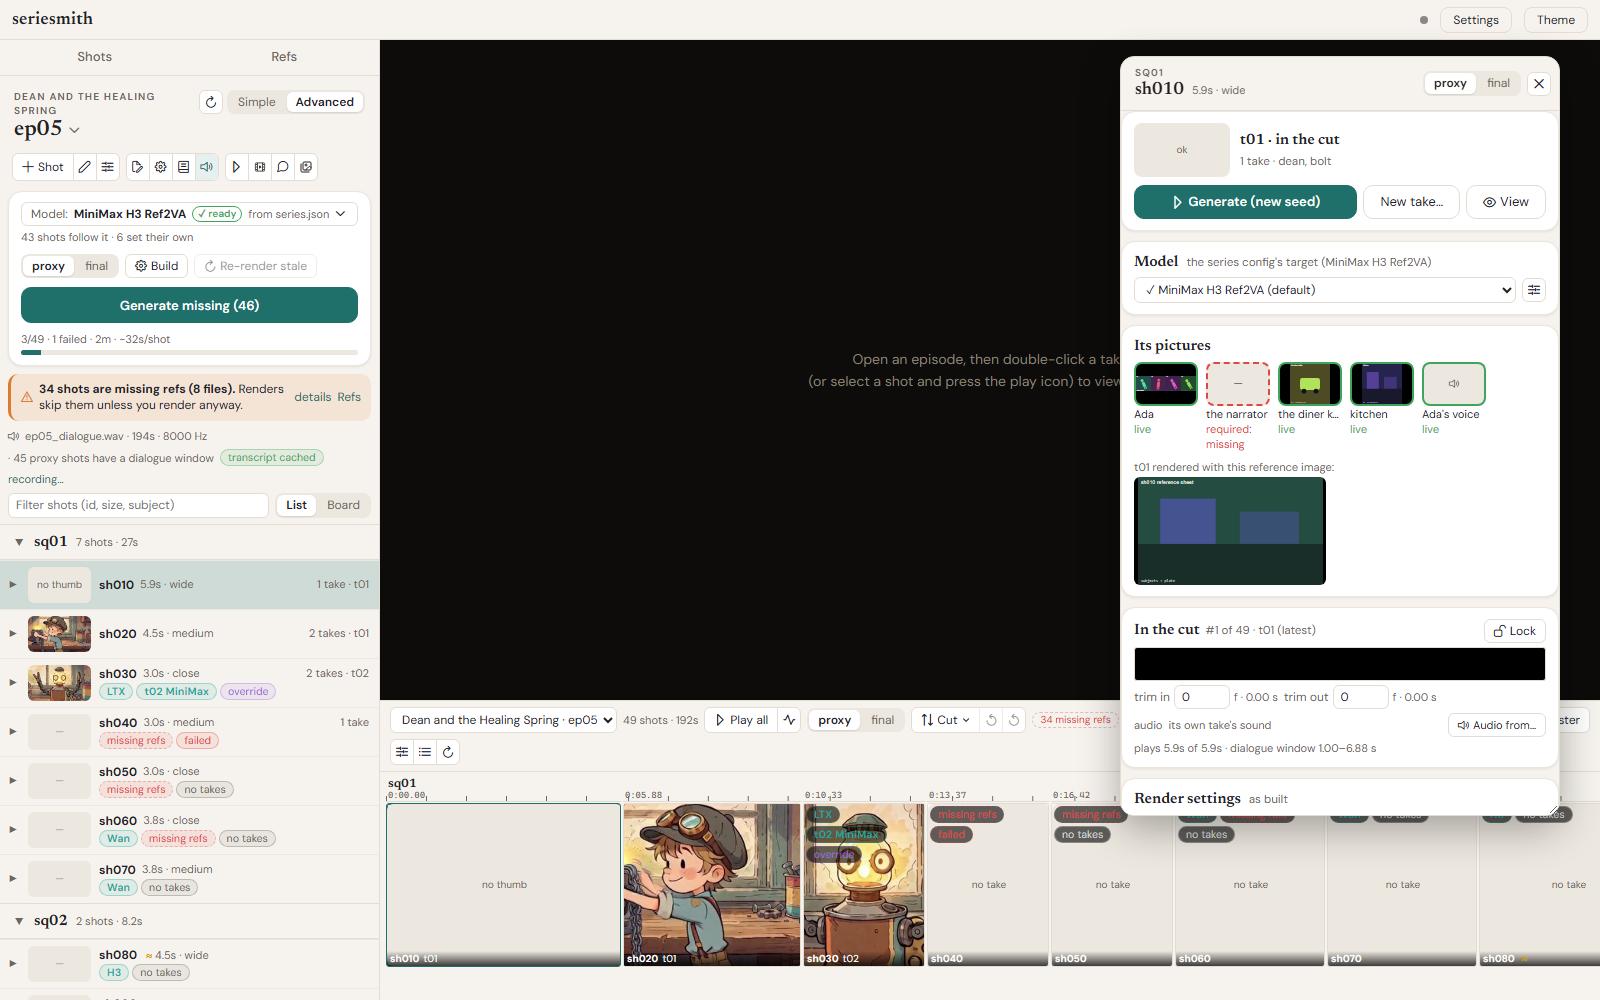The image size is (1600, 1000).
Task: Click Generate missing (46) button
Action: point(189,305)
